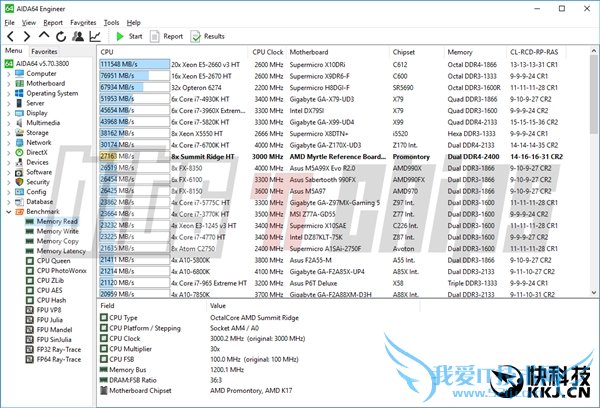Select the Software icon in tree
Viewport: 600px width, 408px height.
19,172
